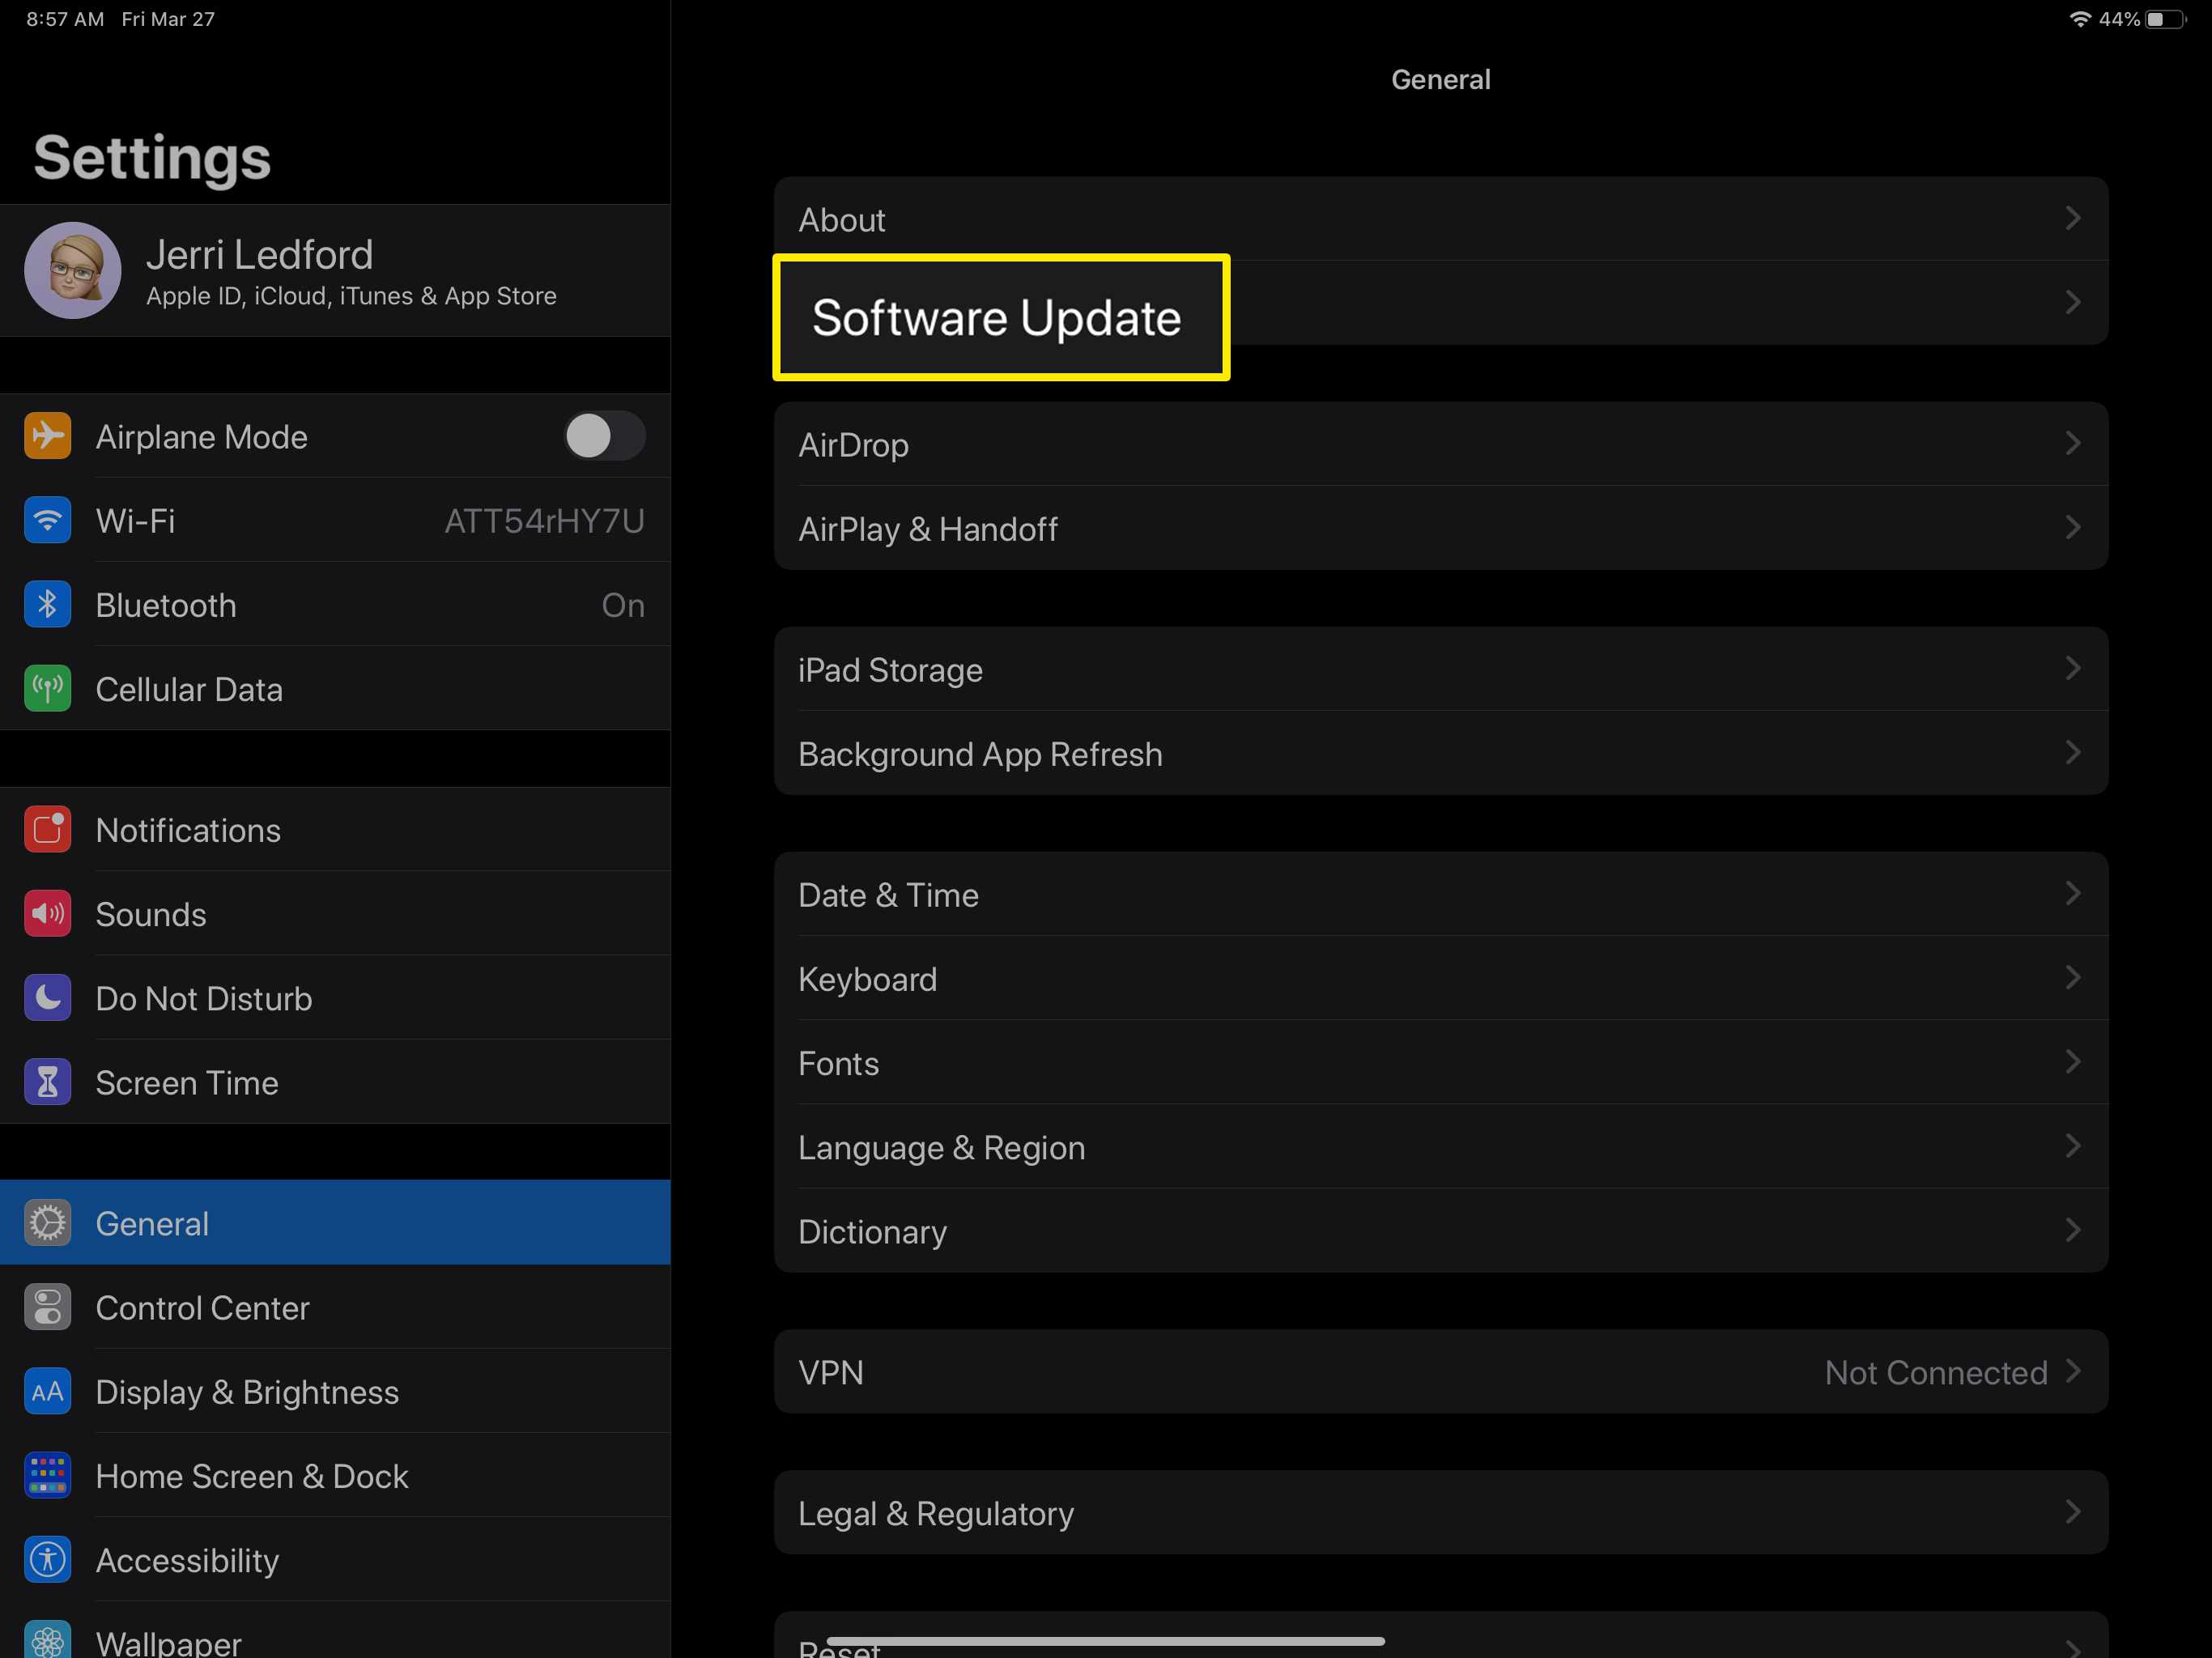Expand Date & Time via its chevron
2212x1658 pixels.
point(2073,893)
